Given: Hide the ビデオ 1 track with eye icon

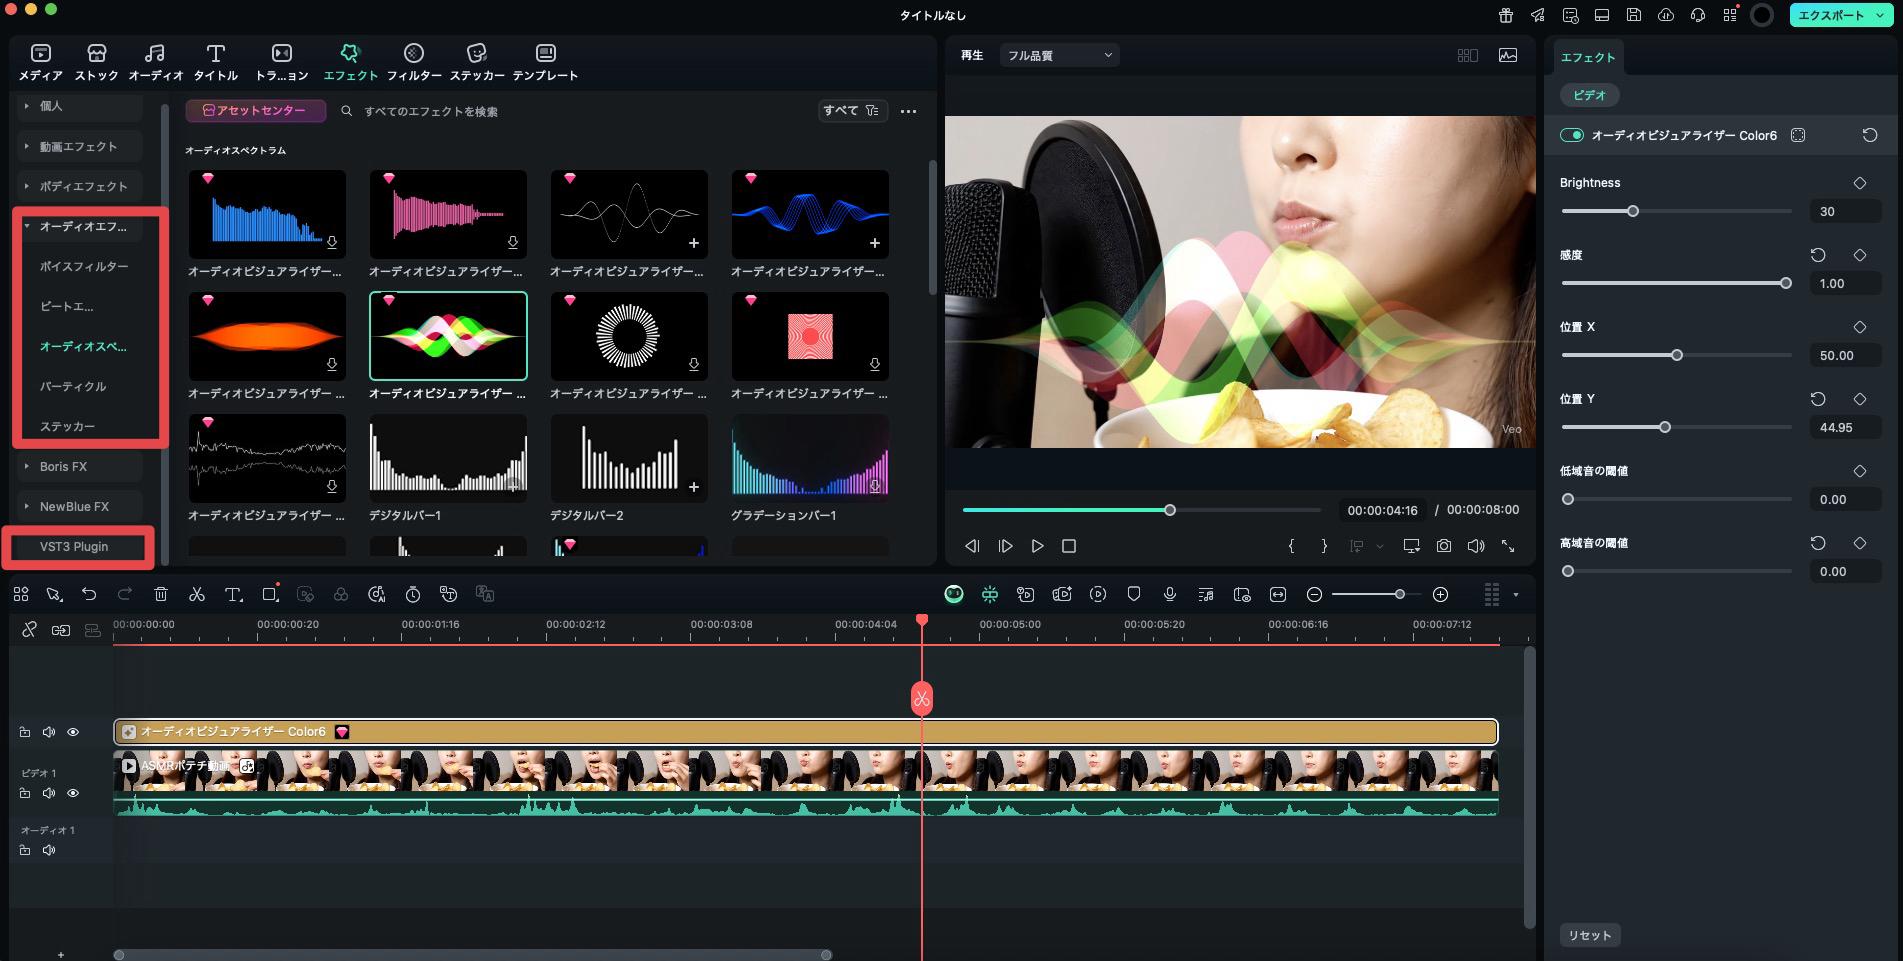Looking at the screenshot, I should (x=73, y=793).
